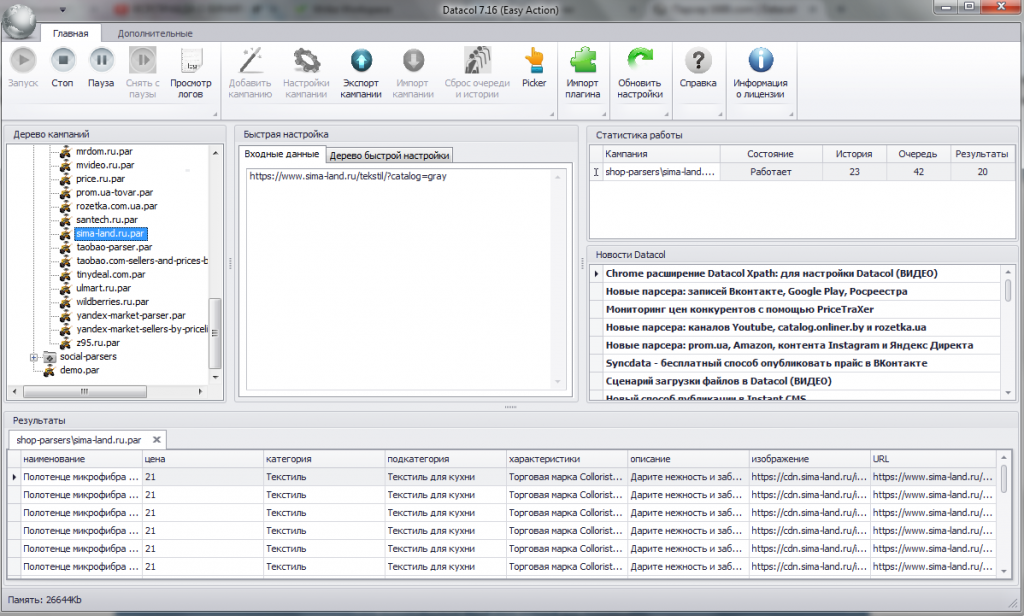Image resolution: width=1024 pixels, height=616 pixels.
Task: Sort results by the цена column header
Action: [x=200, y=459]
